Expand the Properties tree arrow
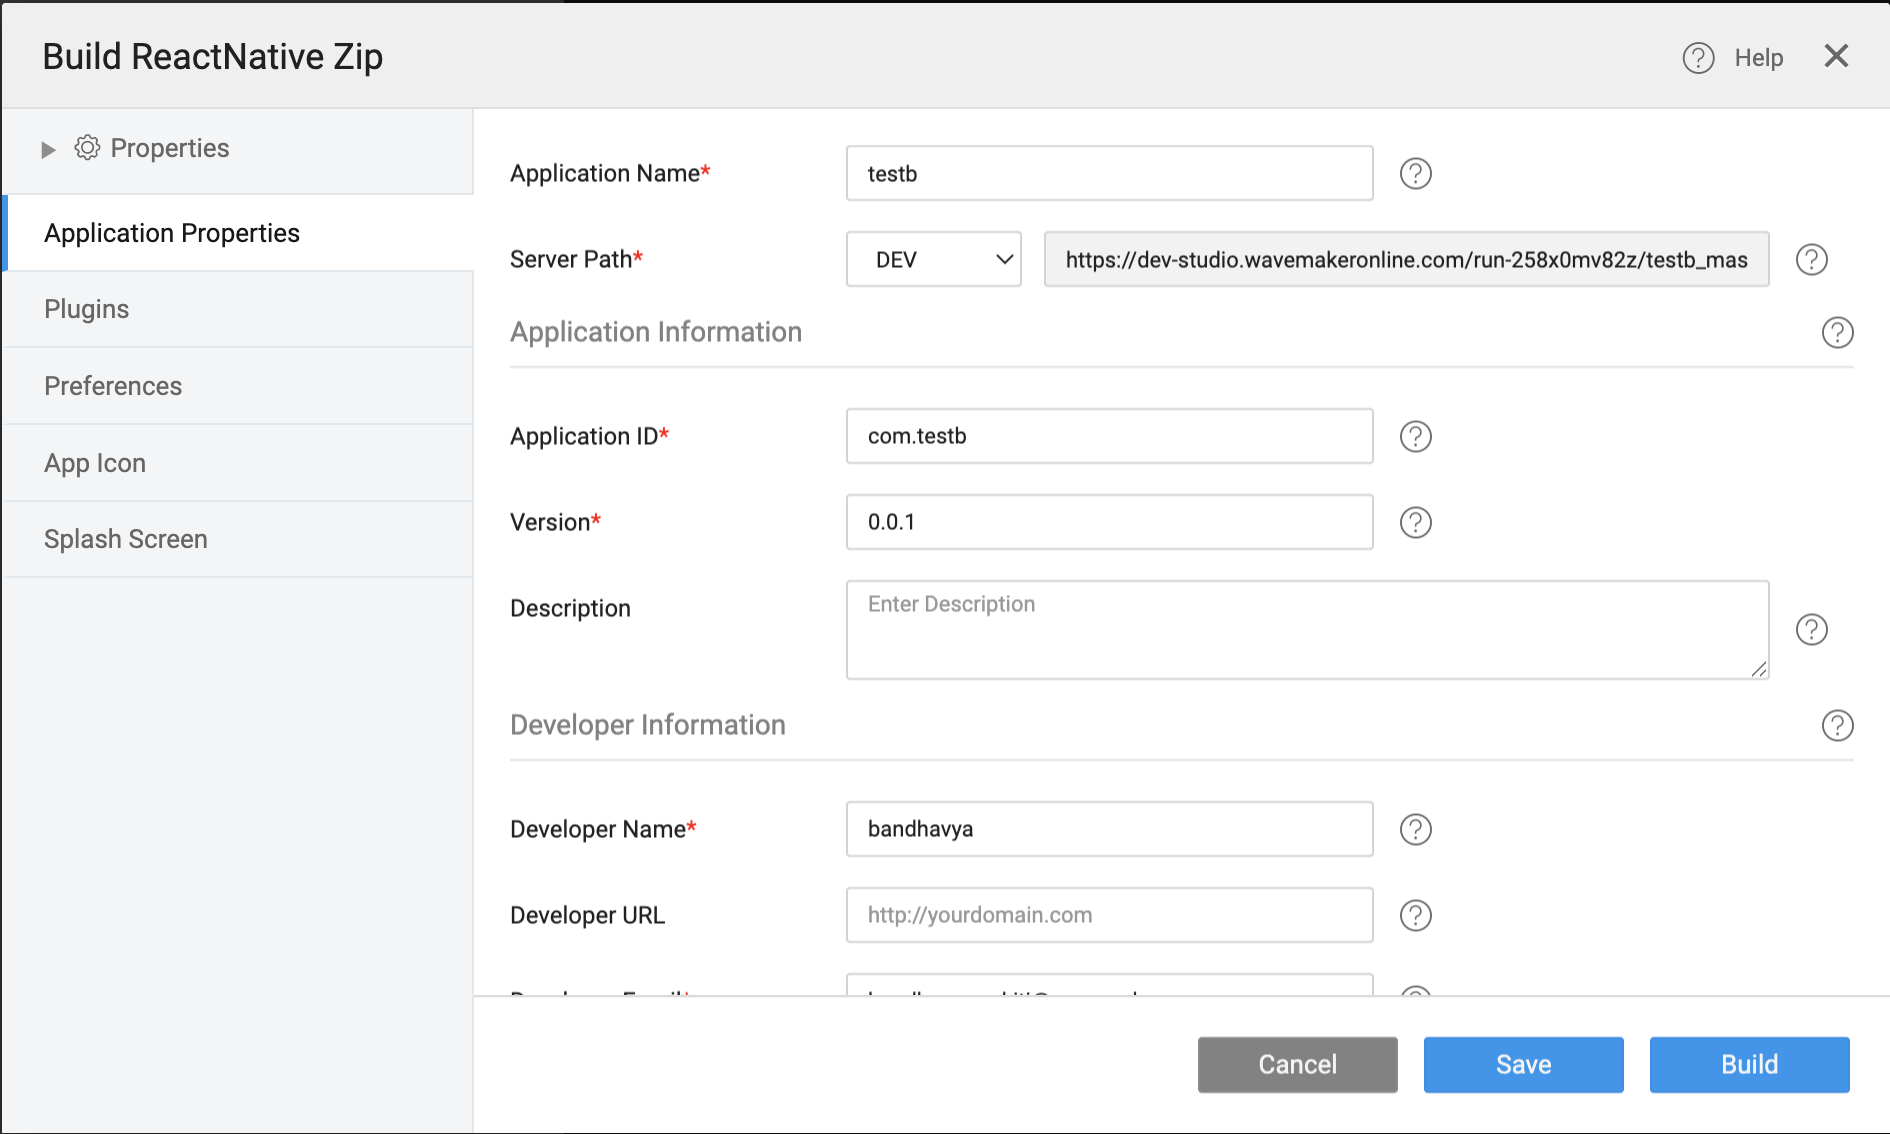Screen dimensions: 1890x1134 click(48, 150)
